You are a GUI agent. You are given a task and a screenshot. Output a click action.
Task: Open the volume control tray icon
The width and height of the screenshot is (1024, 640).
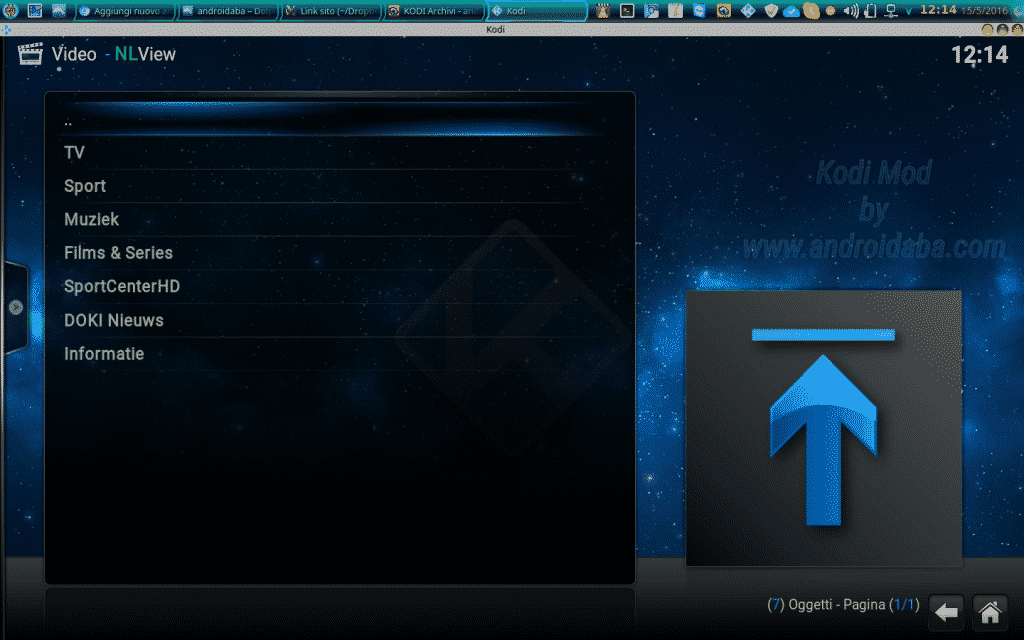click(850, 10)
